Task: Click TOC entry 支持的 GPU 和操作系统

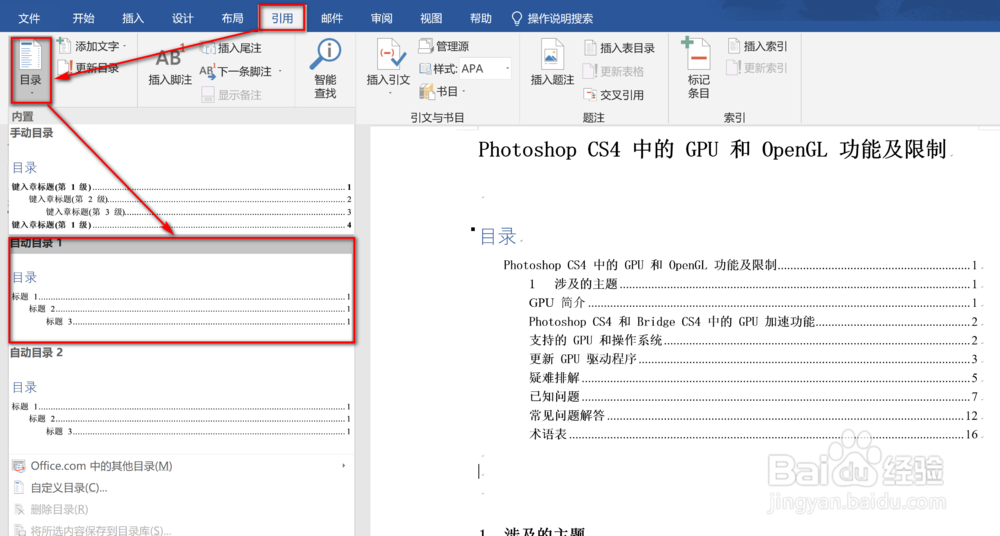Action: (x=752, y=340)
